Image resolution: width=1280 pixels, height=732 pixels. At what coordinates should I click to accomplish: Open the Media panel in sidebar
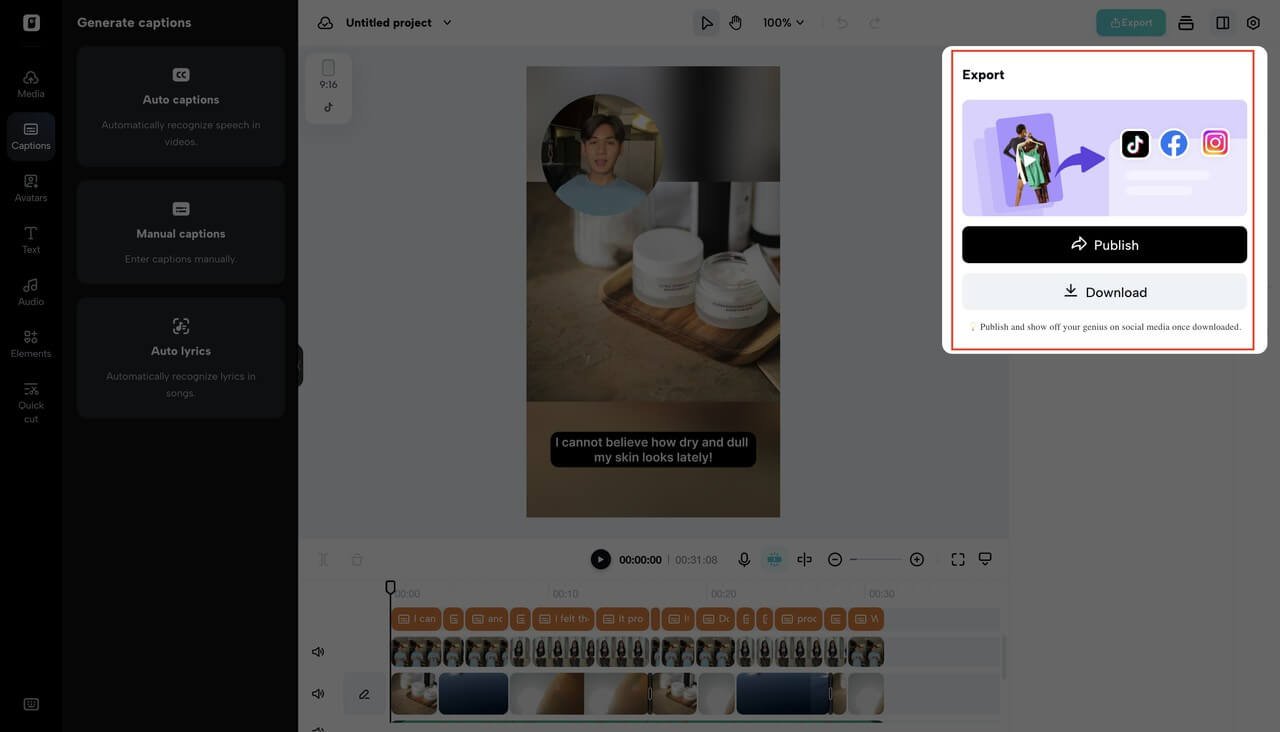pyautogui.click(x=31, y=84)
